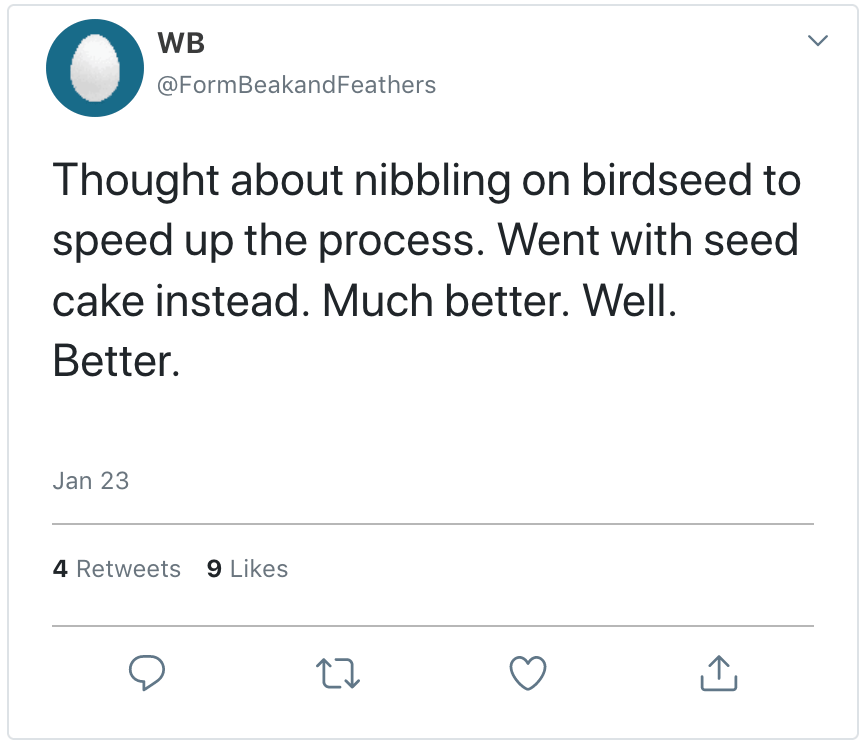This screenshot has height=746, width=866.
Task: View the 4 Retweets list
Action: point(117,569)
